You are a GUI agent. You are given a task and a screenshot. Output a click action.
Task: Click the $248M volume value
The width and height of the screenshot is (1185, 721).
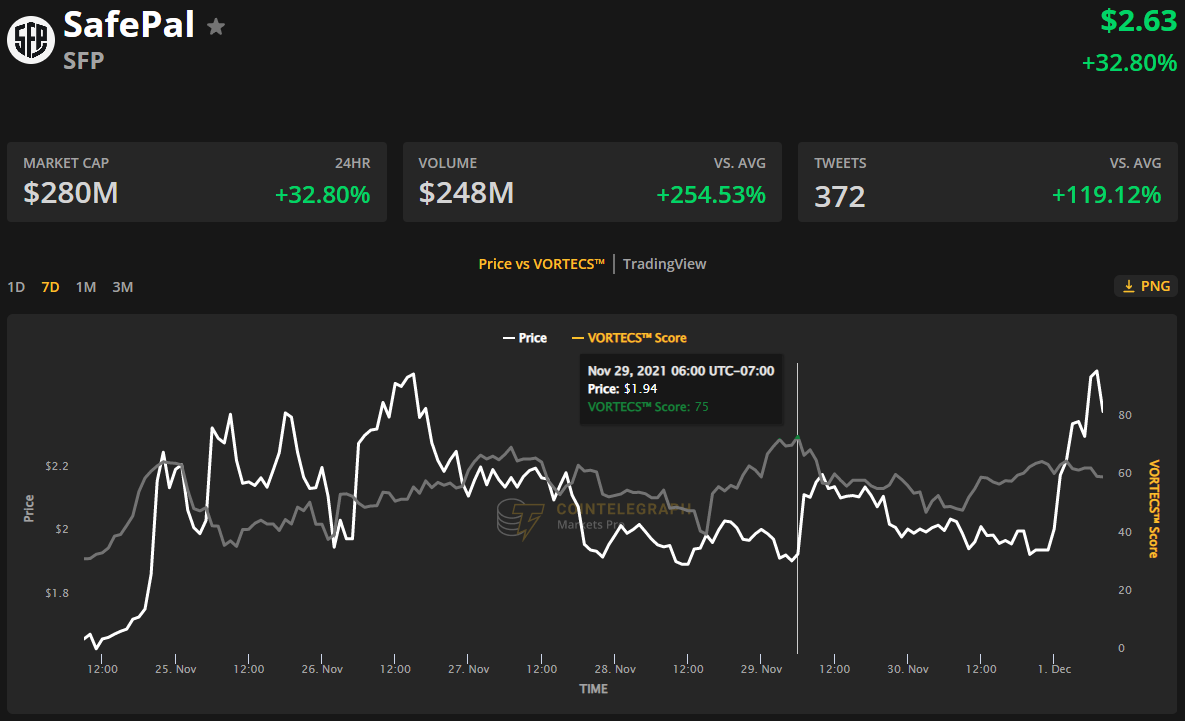[x=466, y=193]
